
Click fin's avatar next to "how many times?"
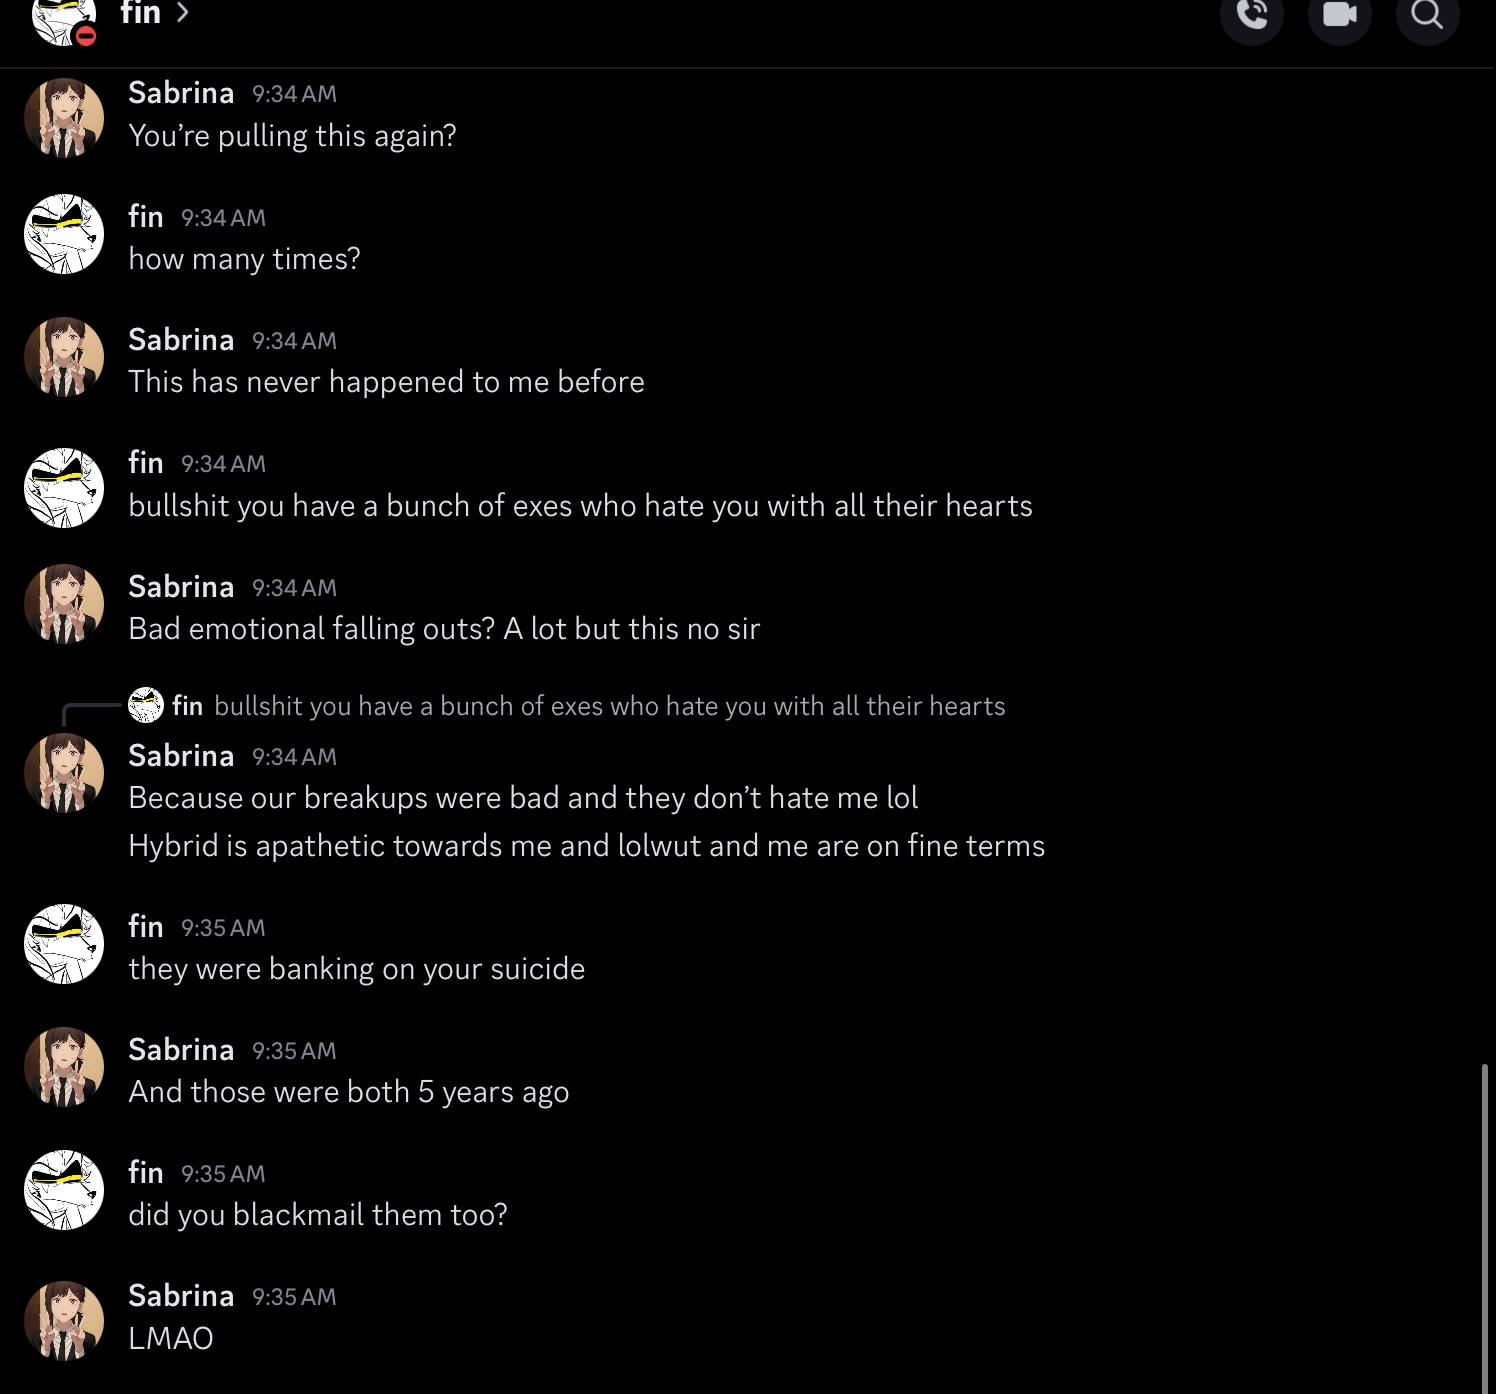pyautogui.click(x=64, y=235)
